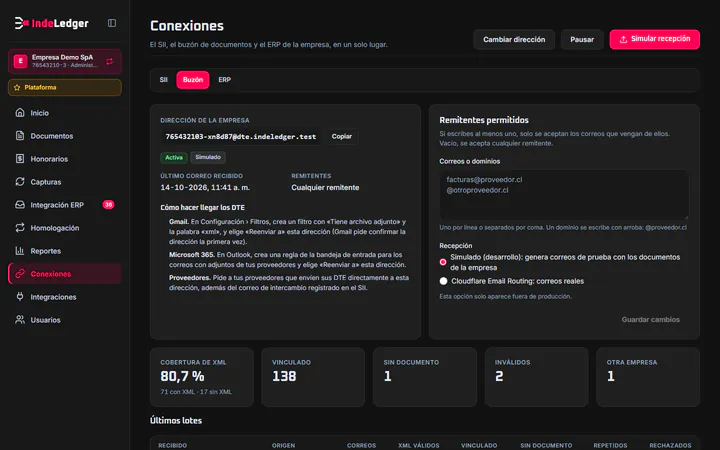The width and height of the screenshot is (720, 450).
Task: Open Usuarios in the sidebar
Action: [x=65, y=320]
